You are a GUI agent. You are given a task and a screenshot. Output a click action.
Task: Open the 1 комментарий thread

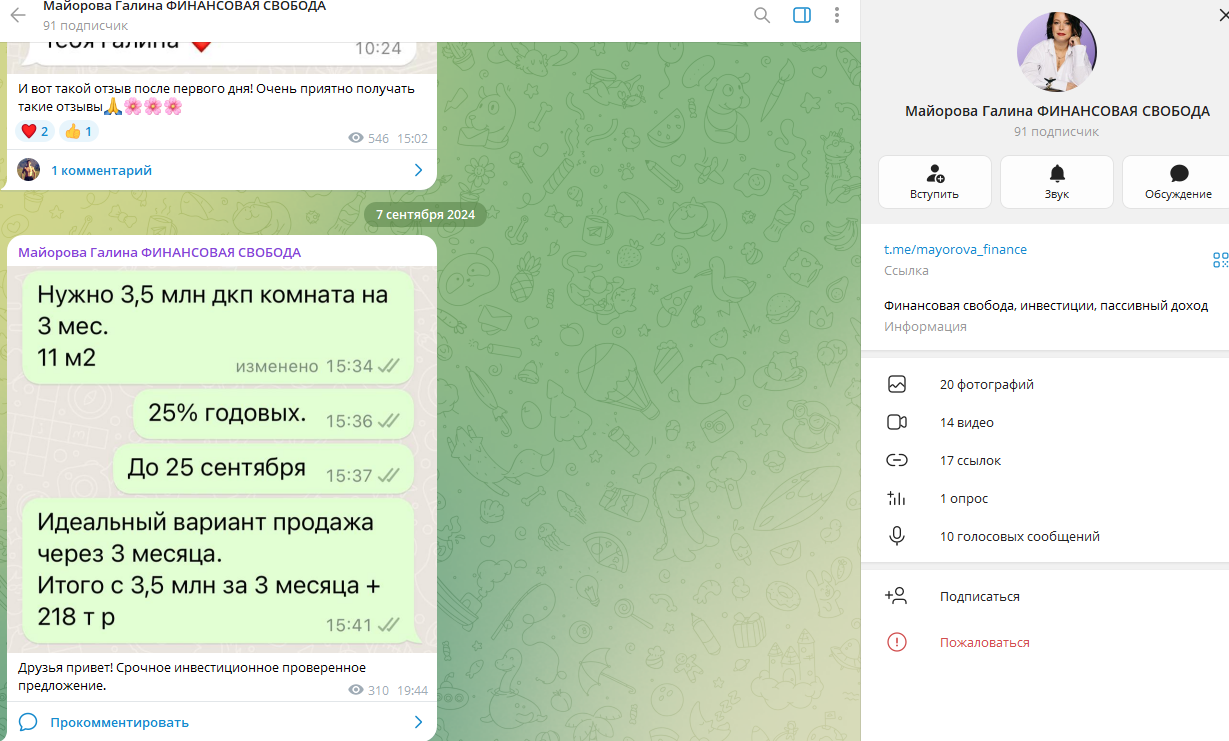[101, 170]
